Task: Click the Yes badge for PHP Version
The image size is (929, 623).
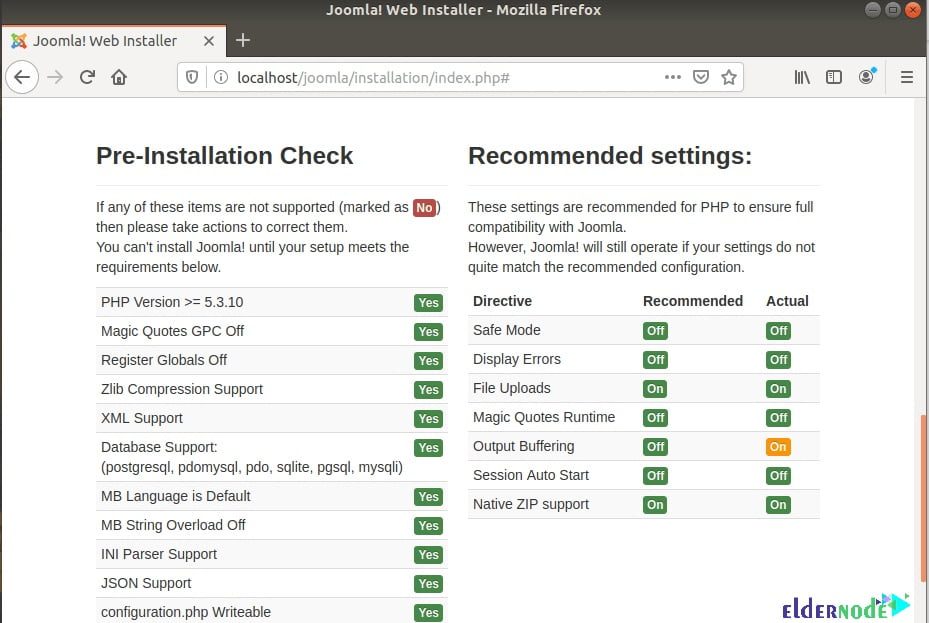Action: click(x=428, y=303)
